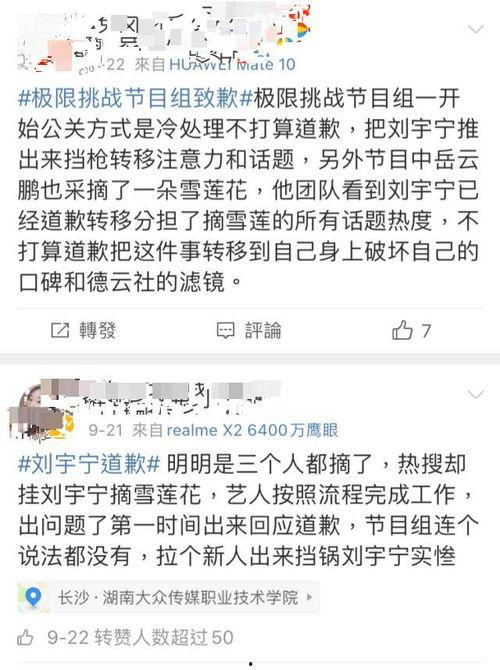Tap the comment bubble icon beside 評論
Image resolution: width=500 pixels, height=670 pixels.
pyautogui.click(x=225, y=330)
